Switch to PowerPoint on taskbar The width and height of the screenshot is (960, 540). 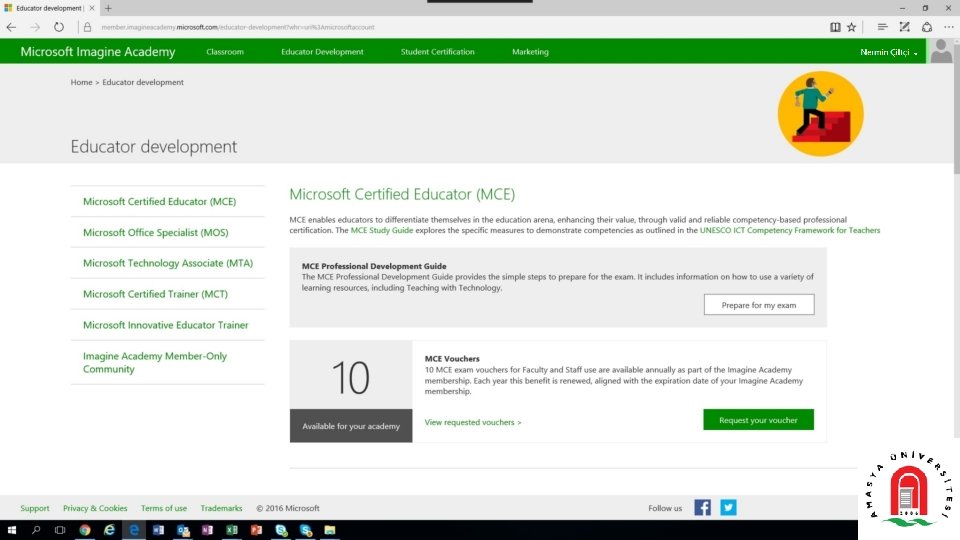256,530
